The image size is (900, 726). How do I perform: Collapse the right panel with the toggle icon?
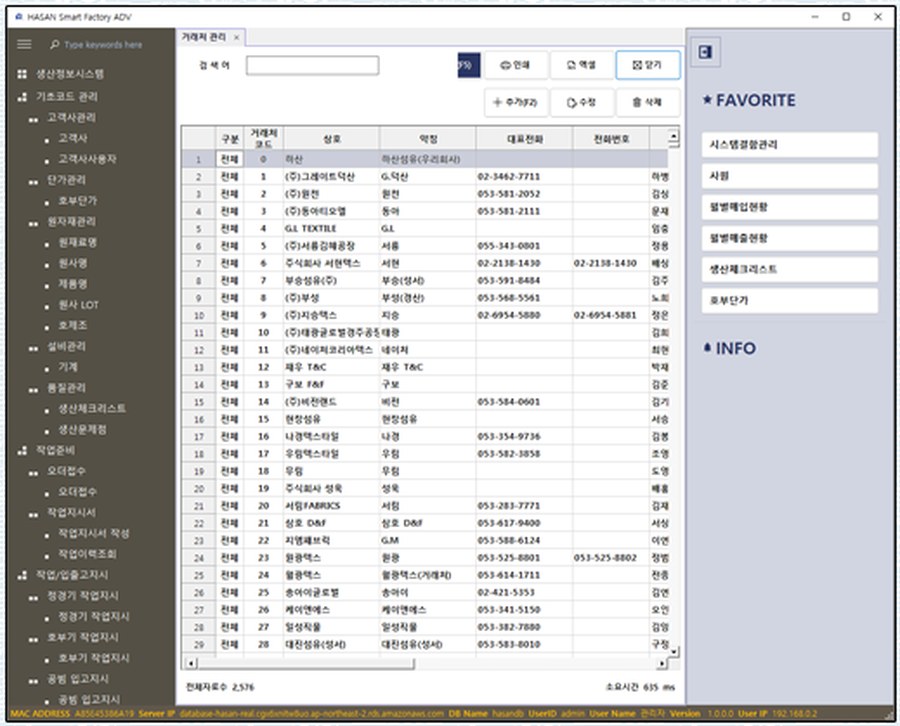[x=705, y=52]
